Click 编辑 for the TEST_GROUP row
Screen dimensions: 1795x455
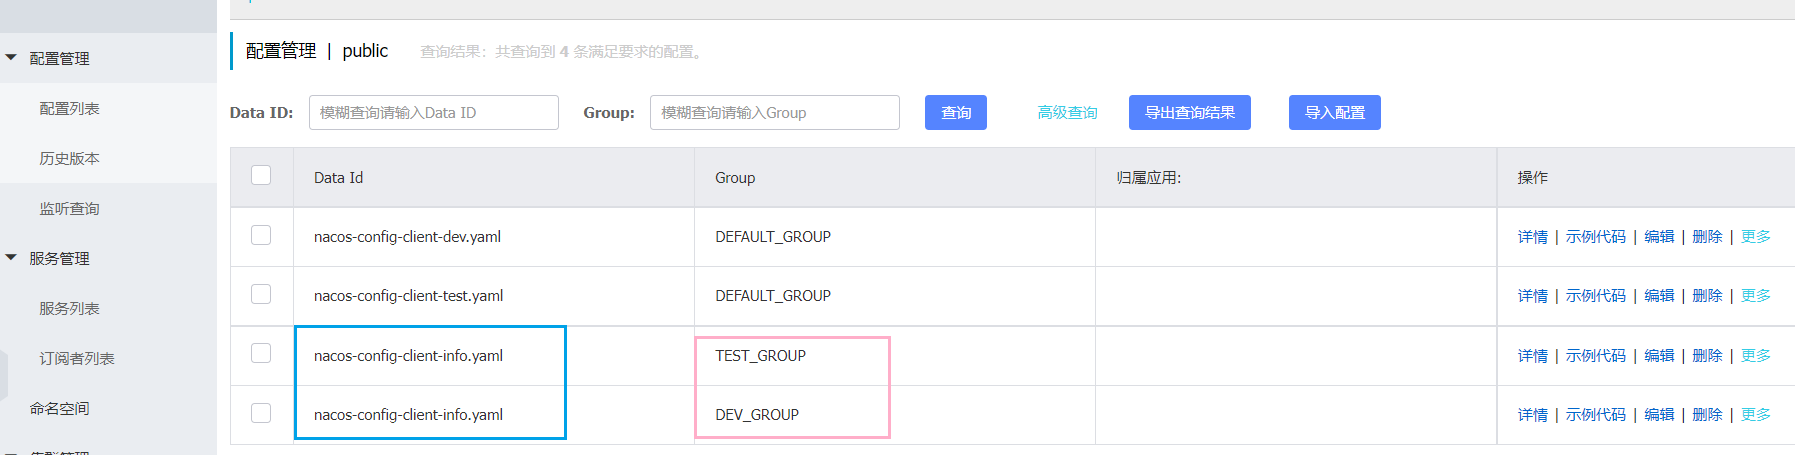coord(1659,356)
